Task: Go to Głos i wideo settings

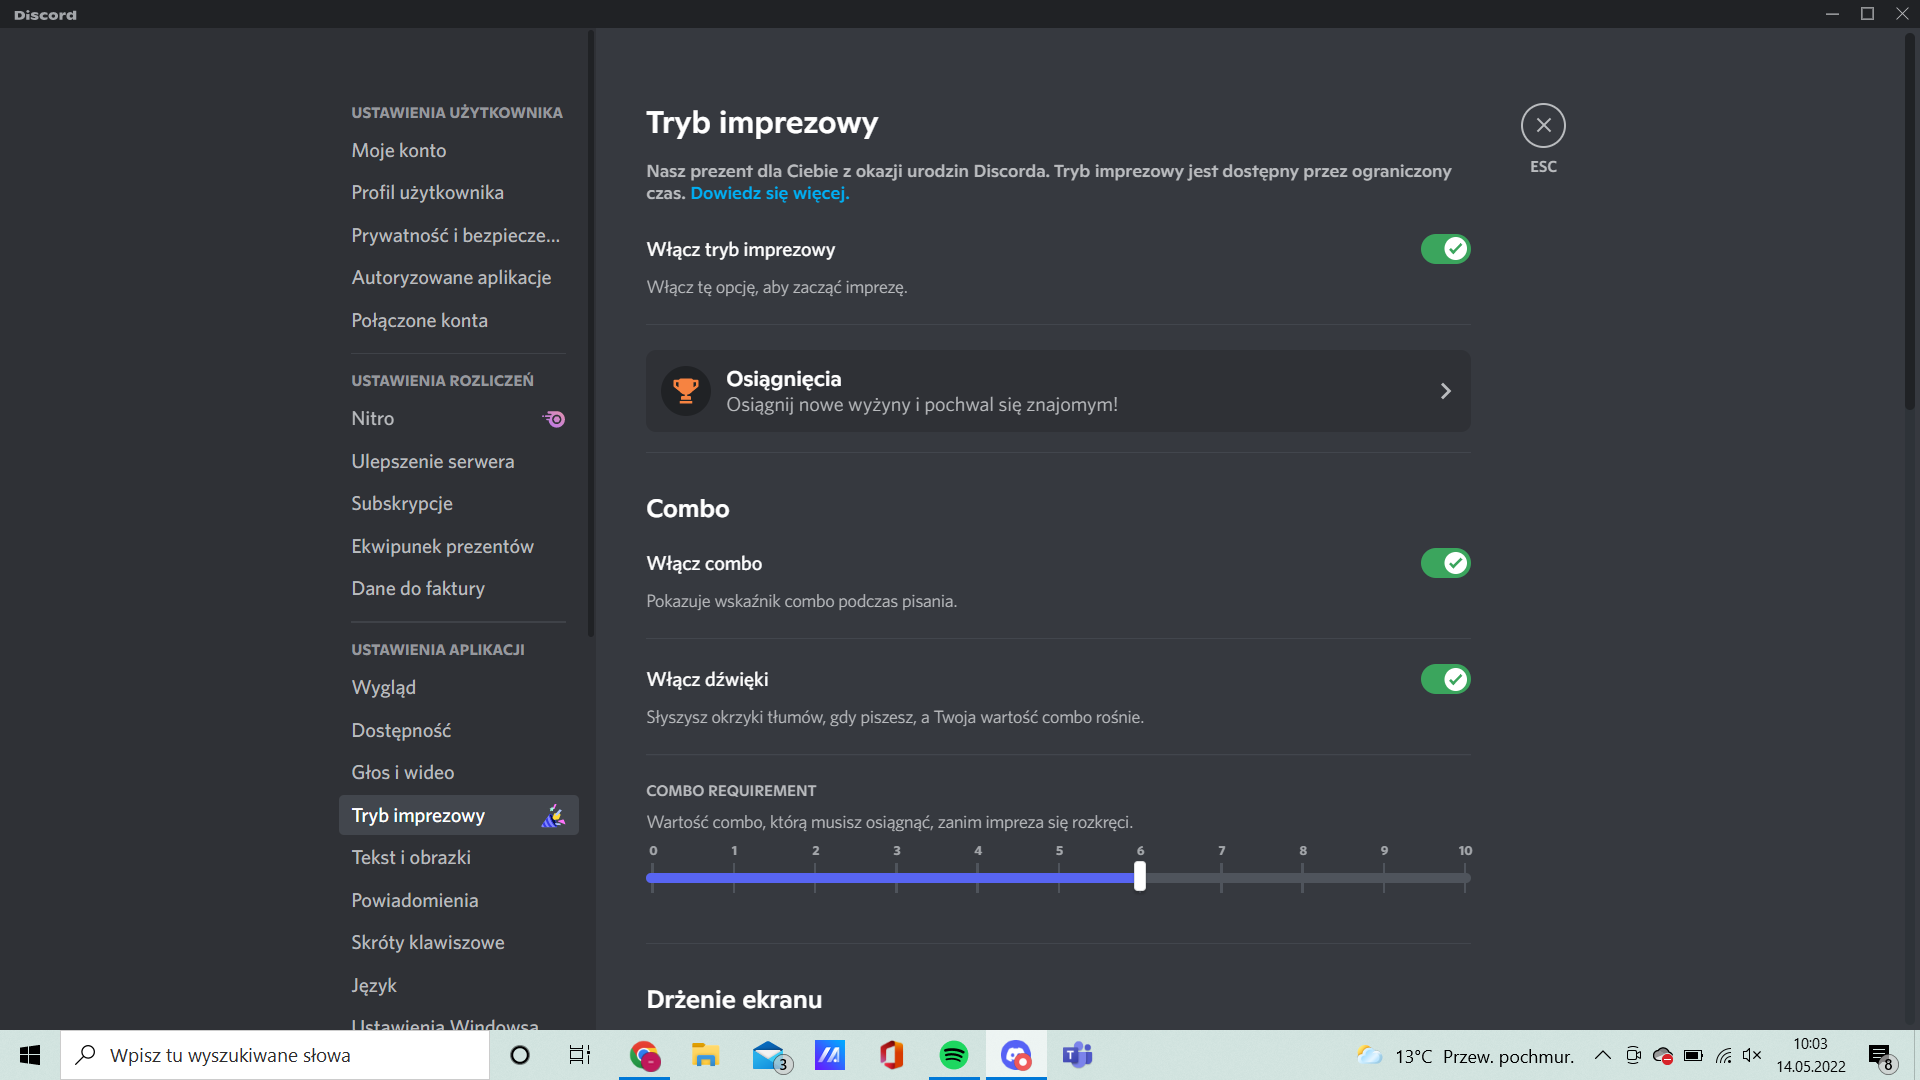Action: 402,773
